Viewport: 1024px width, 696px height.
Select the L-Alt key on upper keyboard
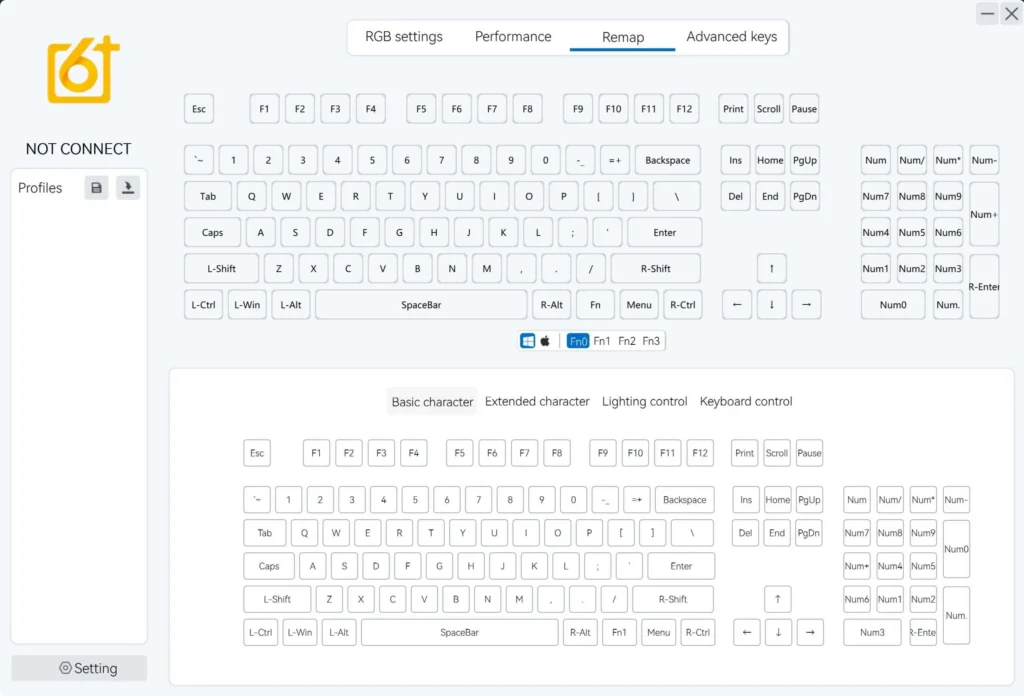click(291, 305)
